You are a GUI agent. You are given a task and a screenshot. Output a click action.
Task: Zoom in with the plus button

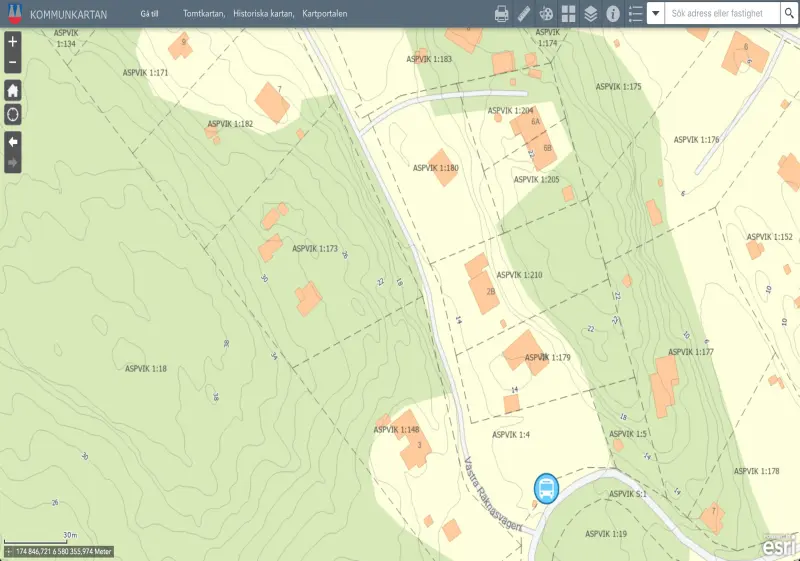pos(13,41)
